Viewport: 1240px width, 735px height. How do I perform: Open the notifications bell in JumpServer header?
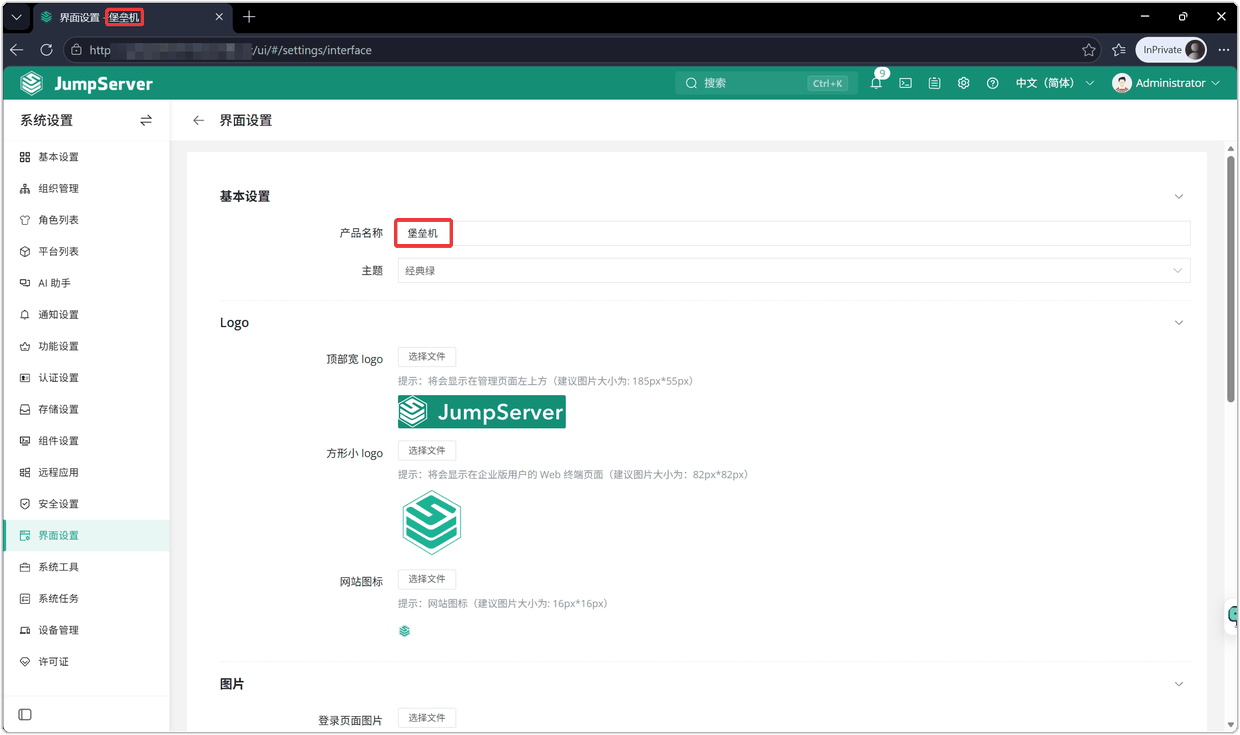coord(876,83)
